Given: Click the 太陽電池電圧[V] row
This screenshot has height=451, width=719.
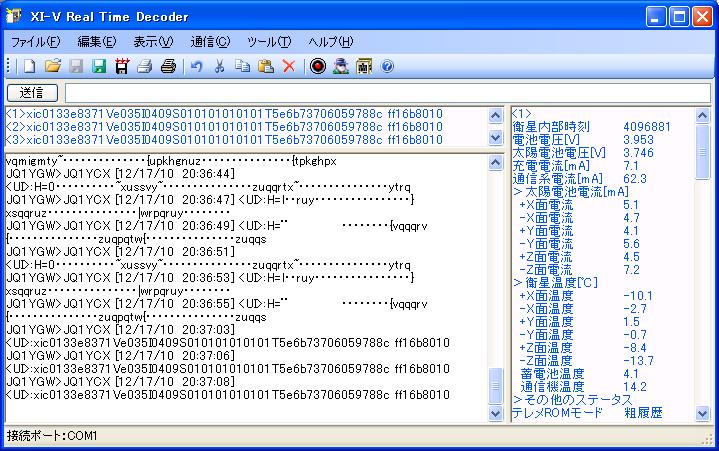Looking at the screenshot, I should coord(583,153).
